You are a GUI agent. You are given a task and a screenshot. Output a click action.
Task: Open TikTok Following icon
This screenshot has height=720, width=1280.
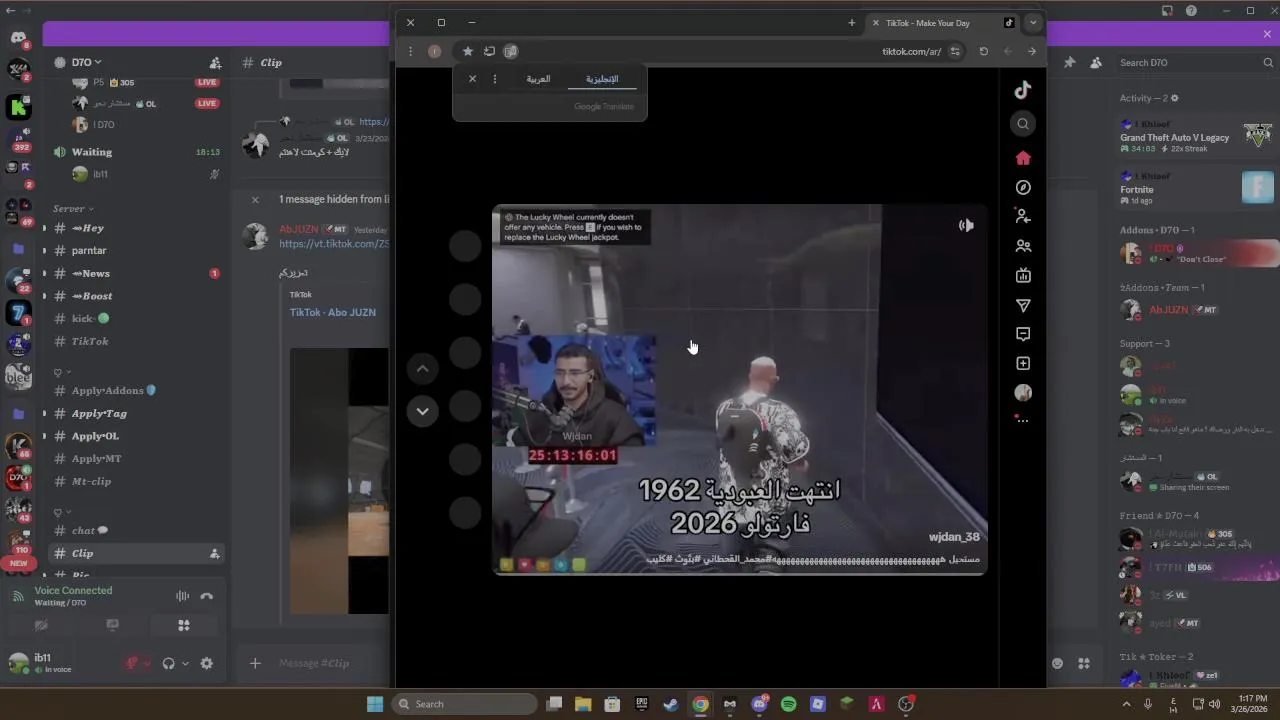click(x=1022, y=216)
